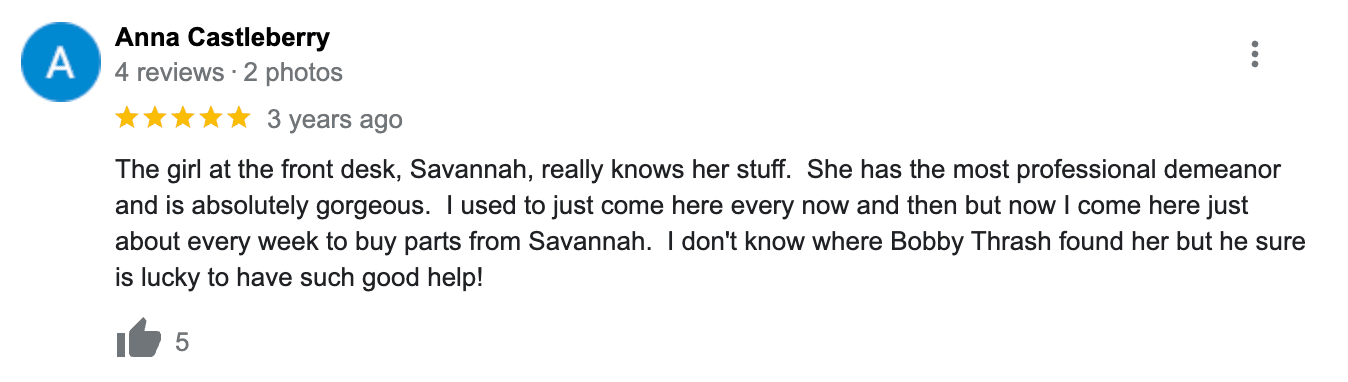The height and width of the screenshot is (382, 1348).
Task: Click the like count number 5
Action: point(182,342)
